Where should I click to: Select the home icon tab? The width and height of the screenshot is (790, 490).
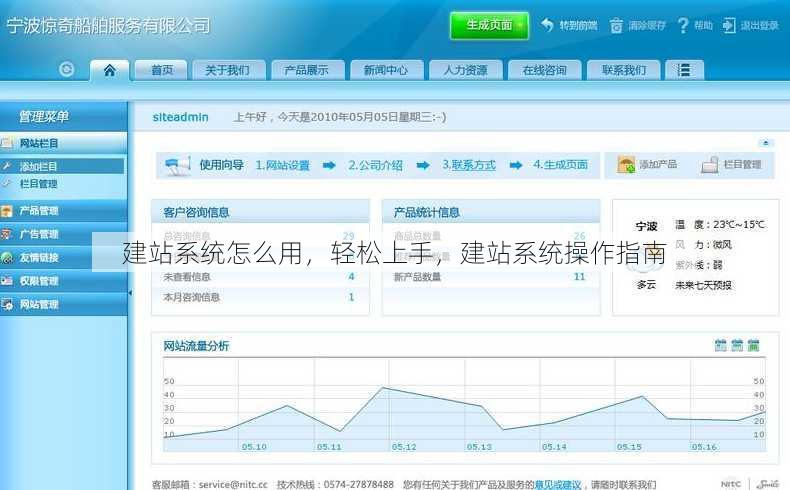[109, 70]
